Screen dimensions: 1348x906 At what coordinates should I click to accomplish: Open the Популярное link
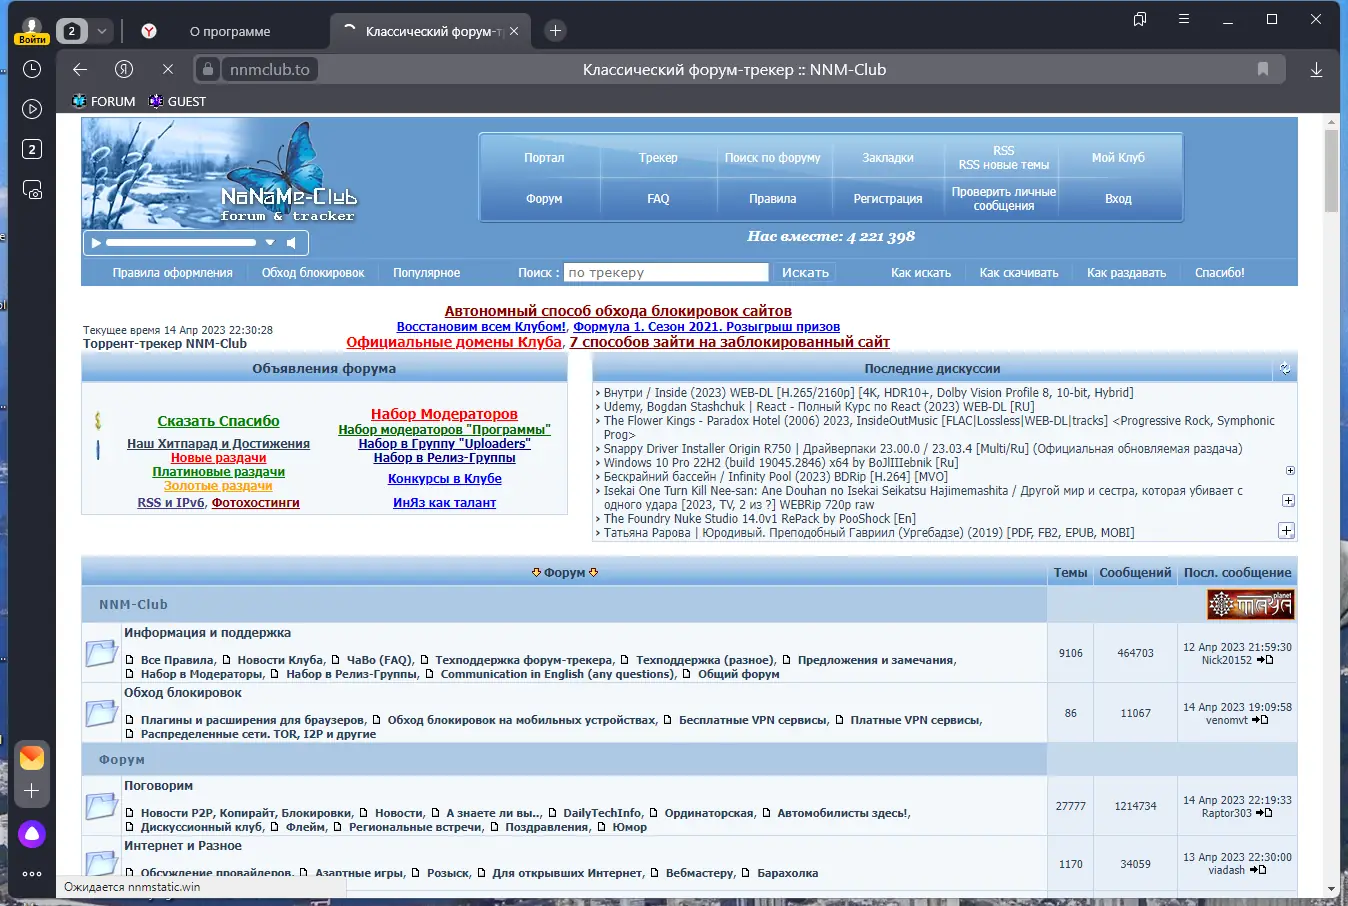click(427, 273)
